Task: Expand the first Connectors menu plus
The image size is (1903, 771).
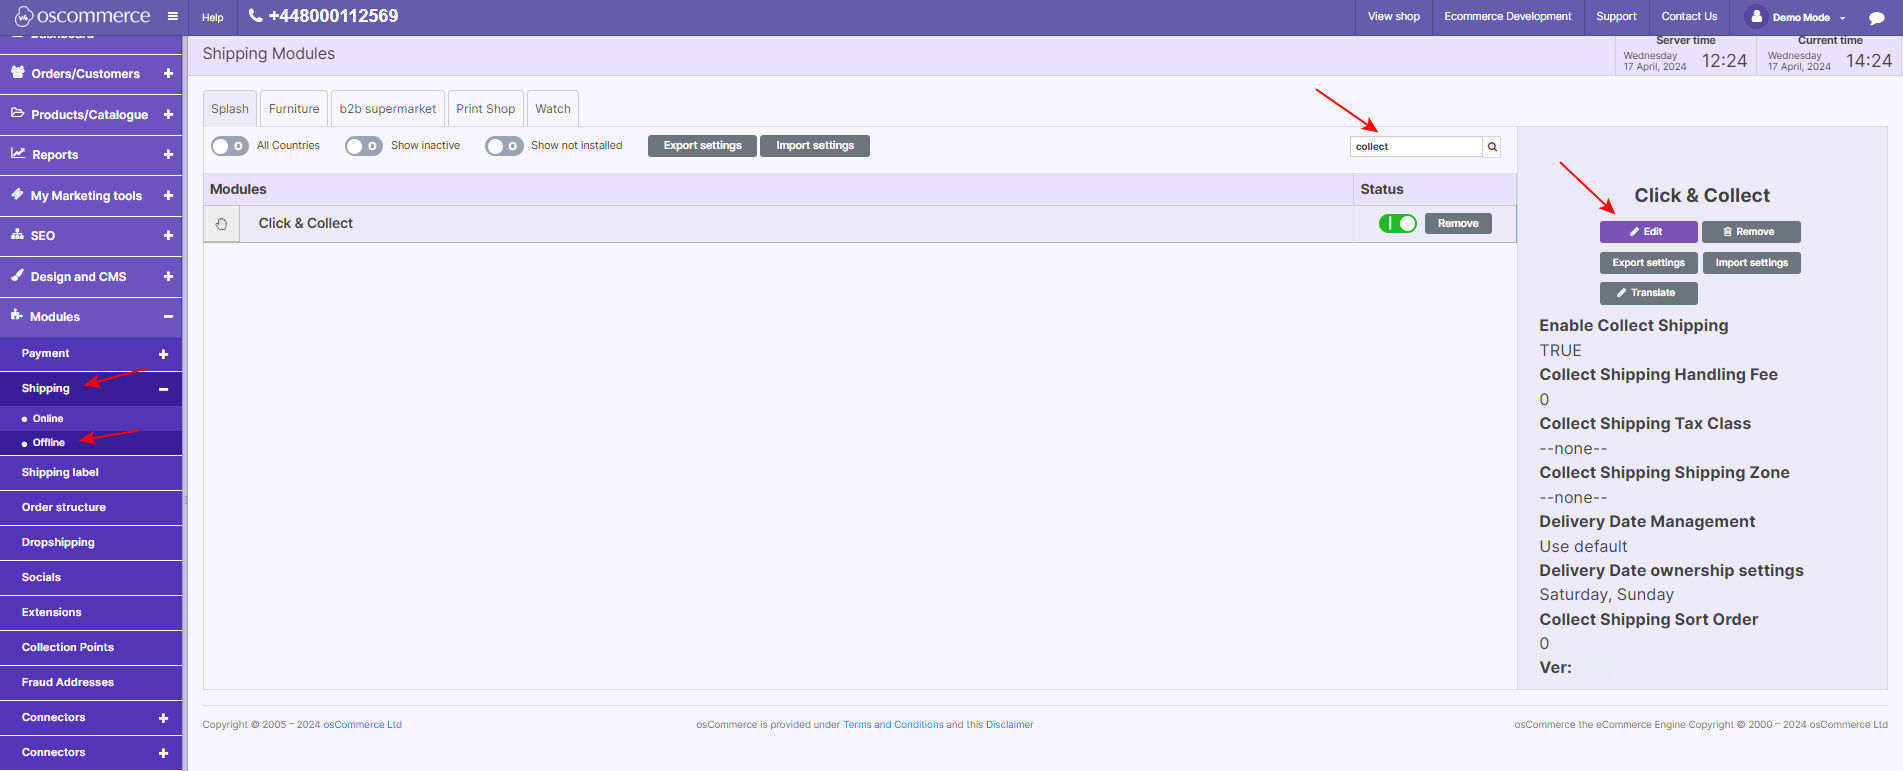Action: tap(163, 718)
